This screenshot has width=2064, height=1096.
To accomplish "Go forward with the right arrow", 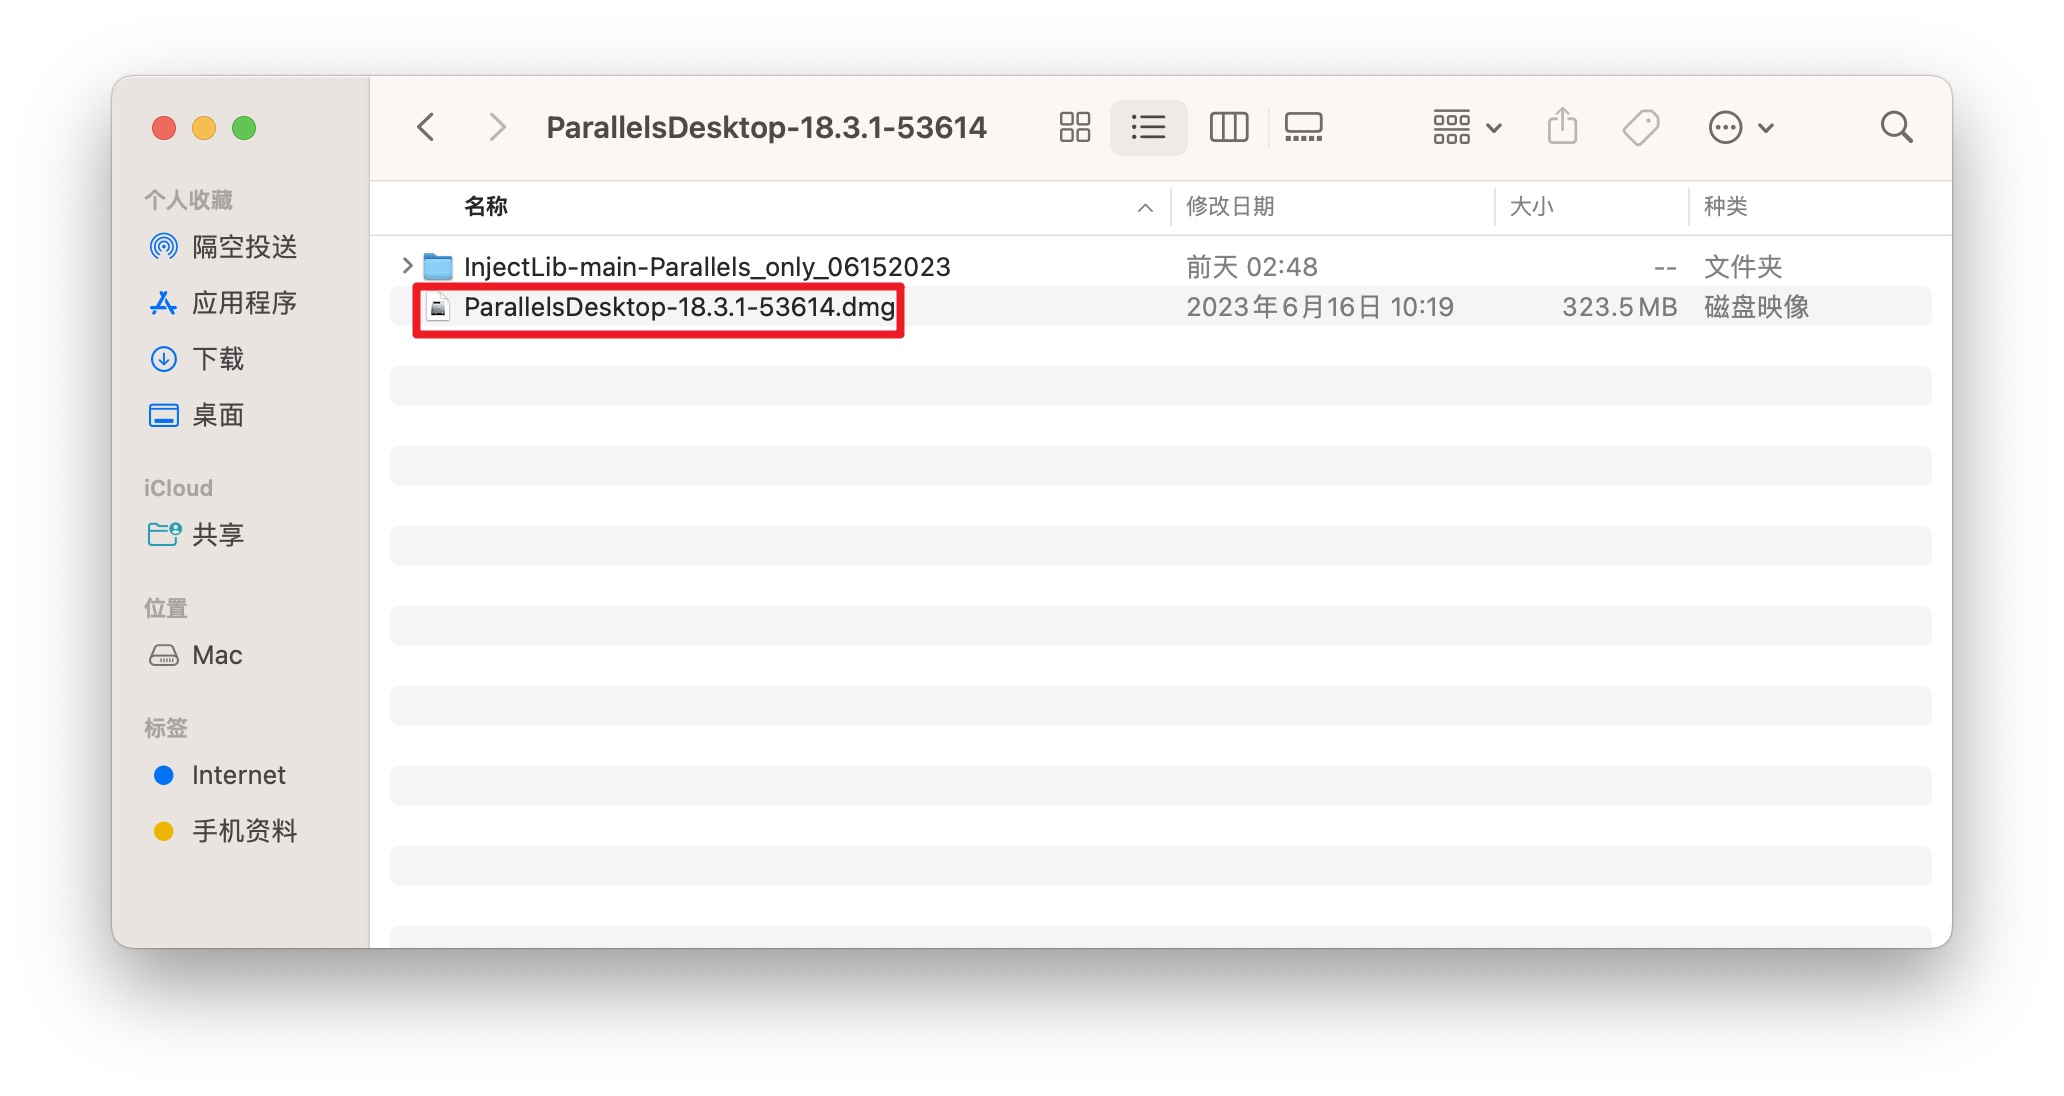I will pyautogui.click(x=497, y=127).
